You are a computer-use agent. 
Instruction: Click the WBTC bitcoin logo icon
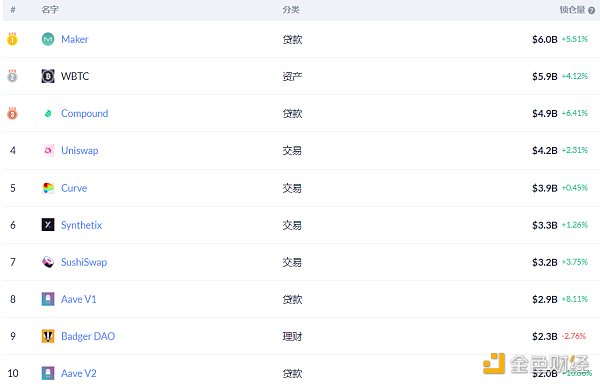(48, 76)
